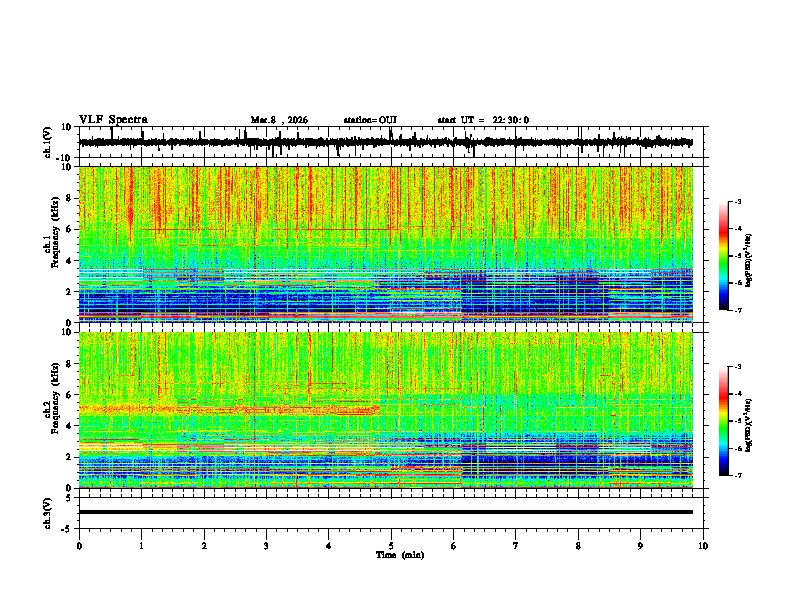Click the ch.1 colorbar log(PSD) units label
This screenshot has width=792, height=612.
[749, 261]
